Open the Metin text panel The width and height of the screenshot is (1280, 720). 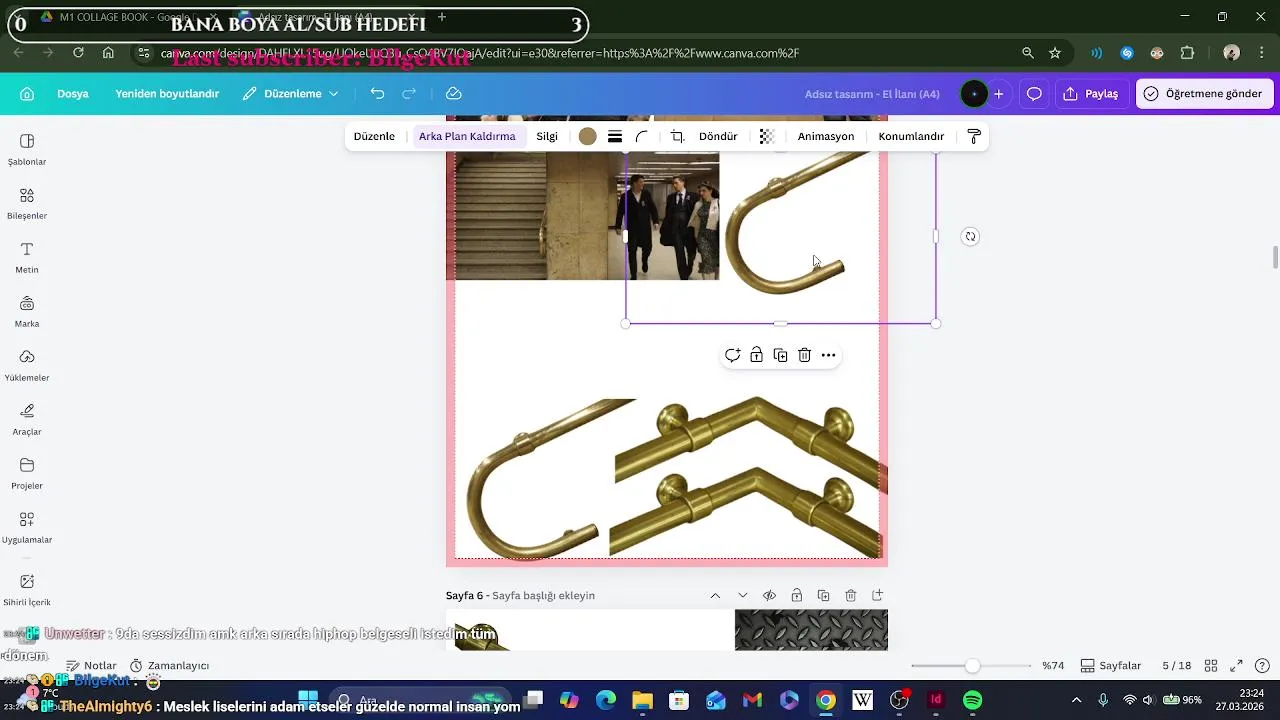[27, 257]
